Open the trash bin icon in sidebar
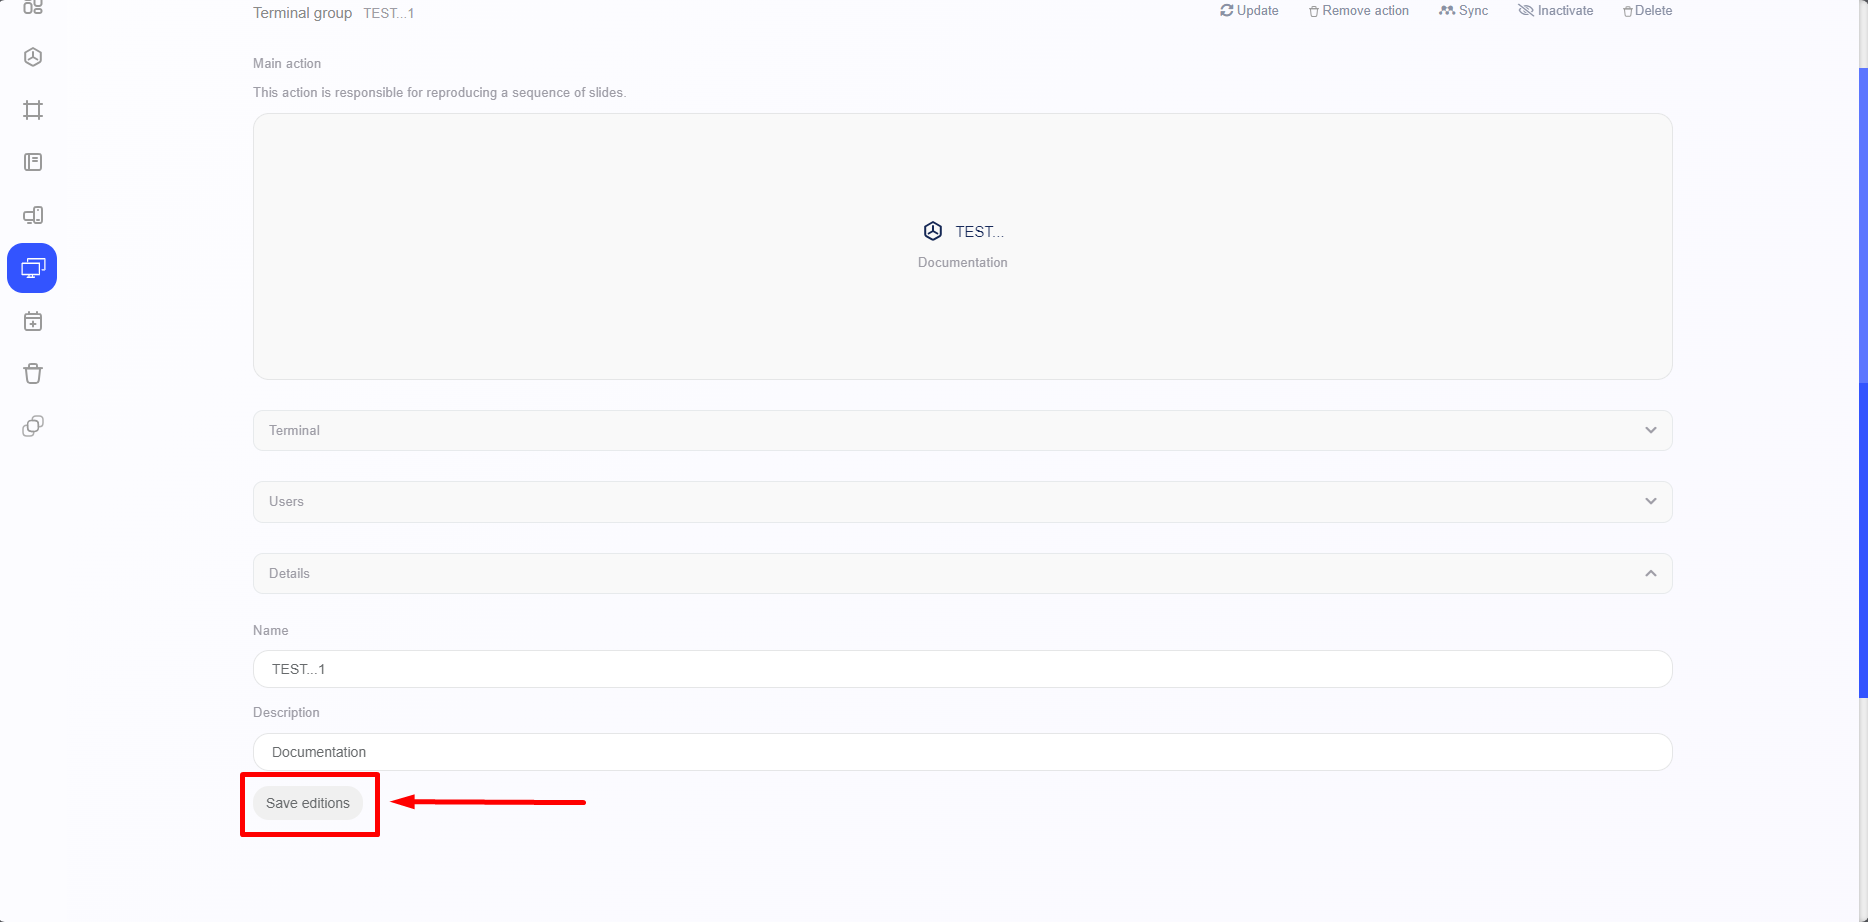Screen dimensions: 1868x922 tap(33, 374)
